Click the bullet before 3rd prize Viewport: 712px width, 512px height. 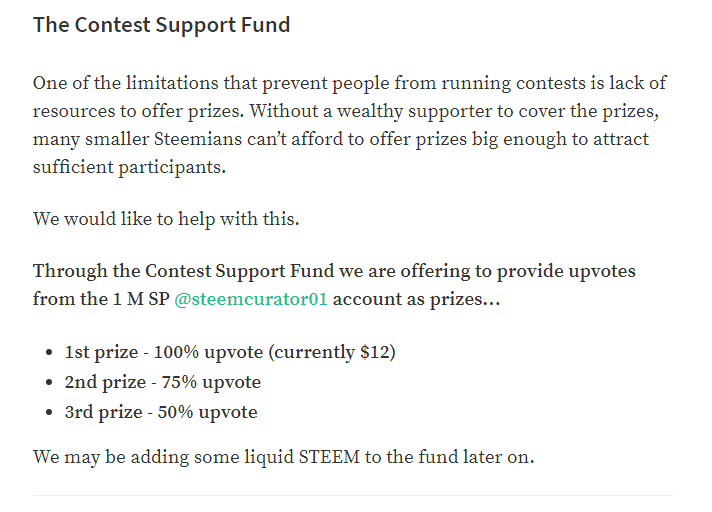click(49, 413)
